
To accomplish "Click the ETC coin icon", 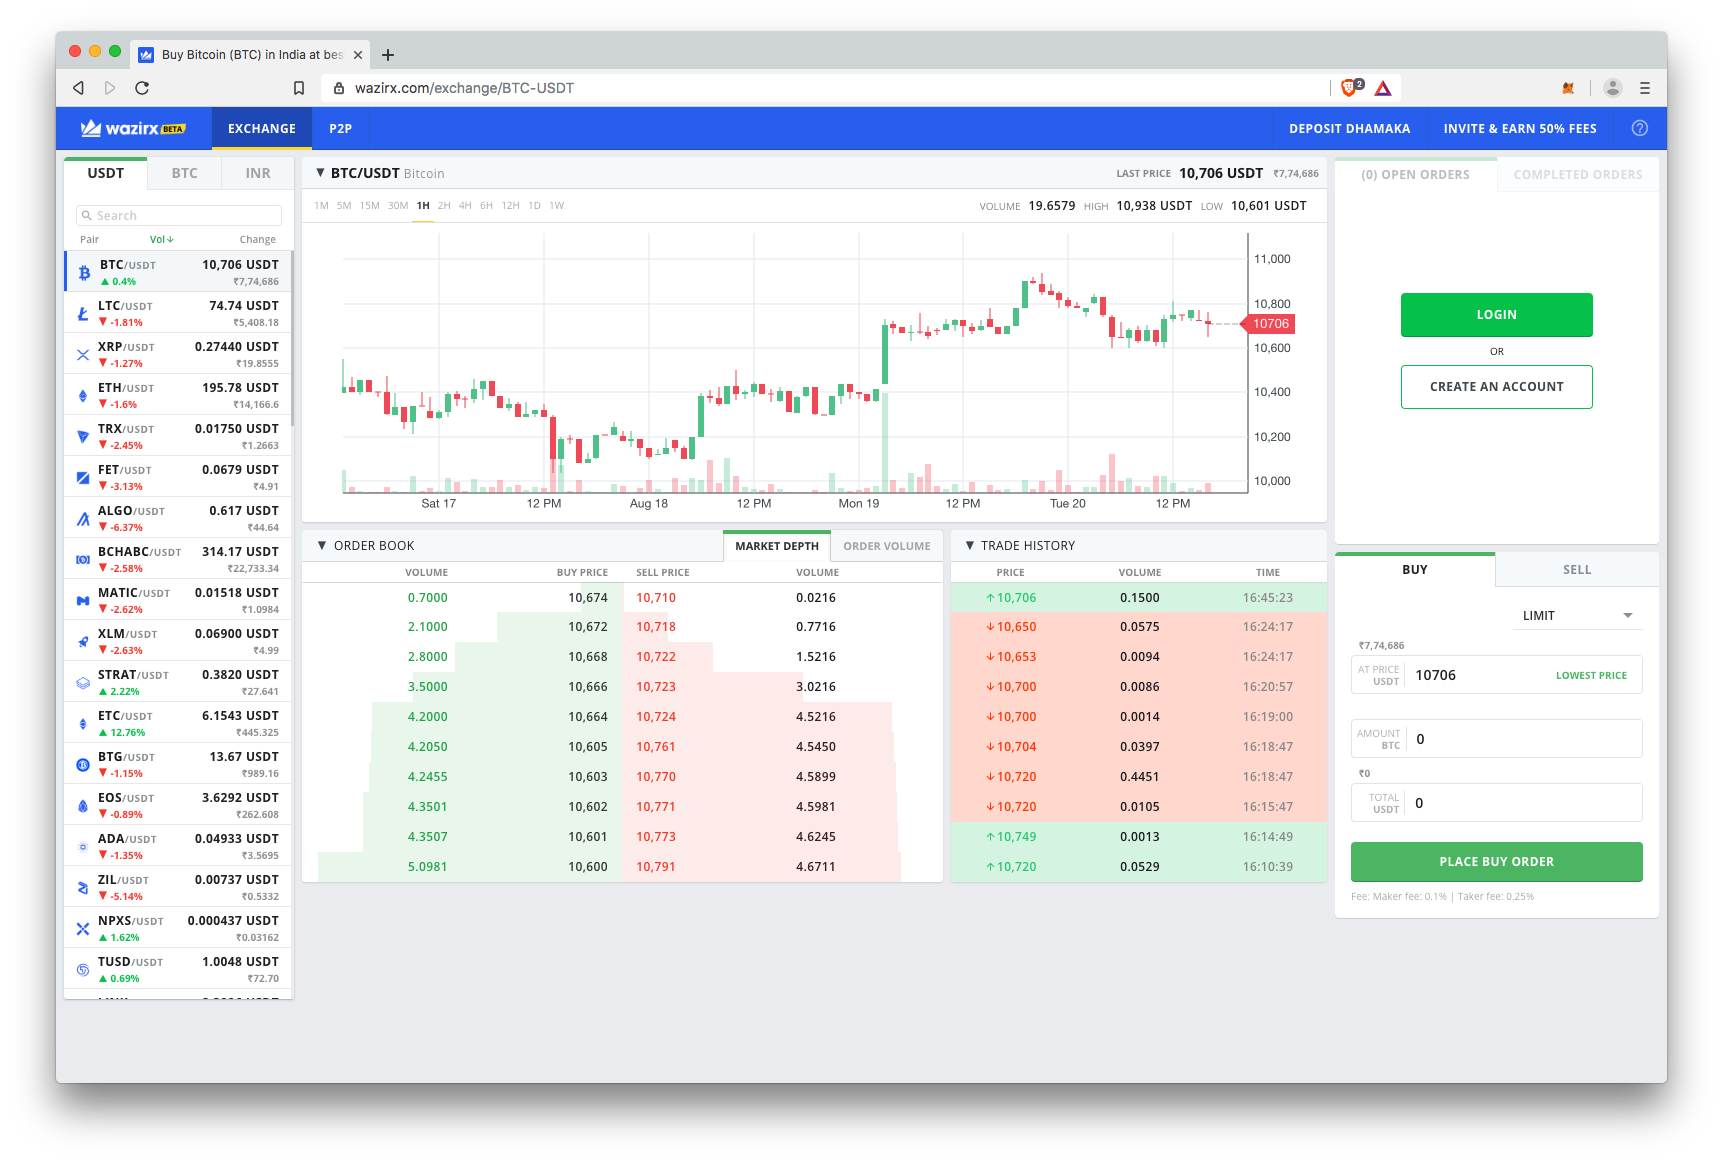I will (x=83, y=723).
